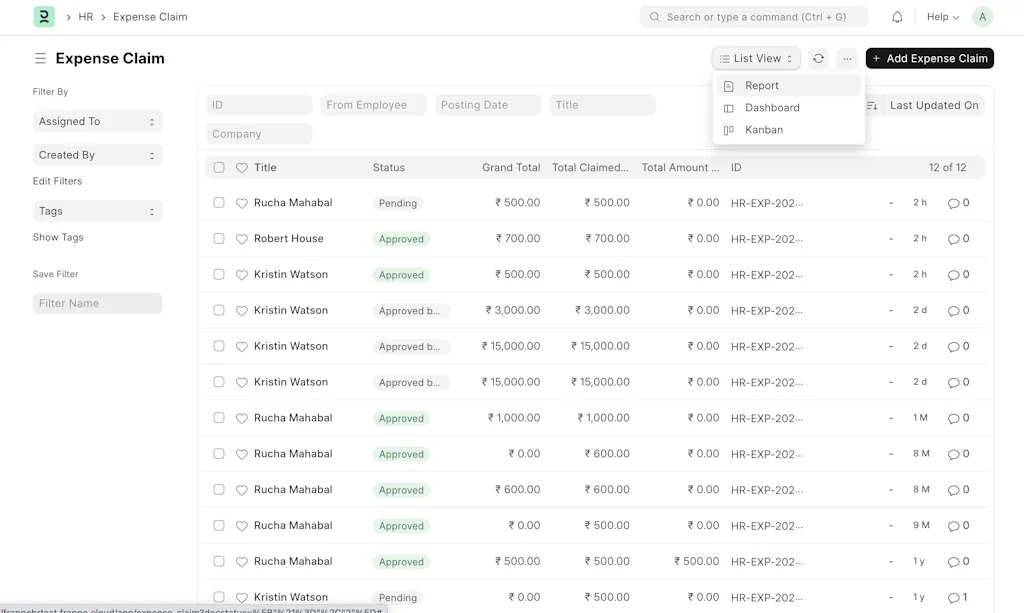Expand the Tags sidebar dropdown
Viewport: 1024px width, 613px height.
(97, 212)
